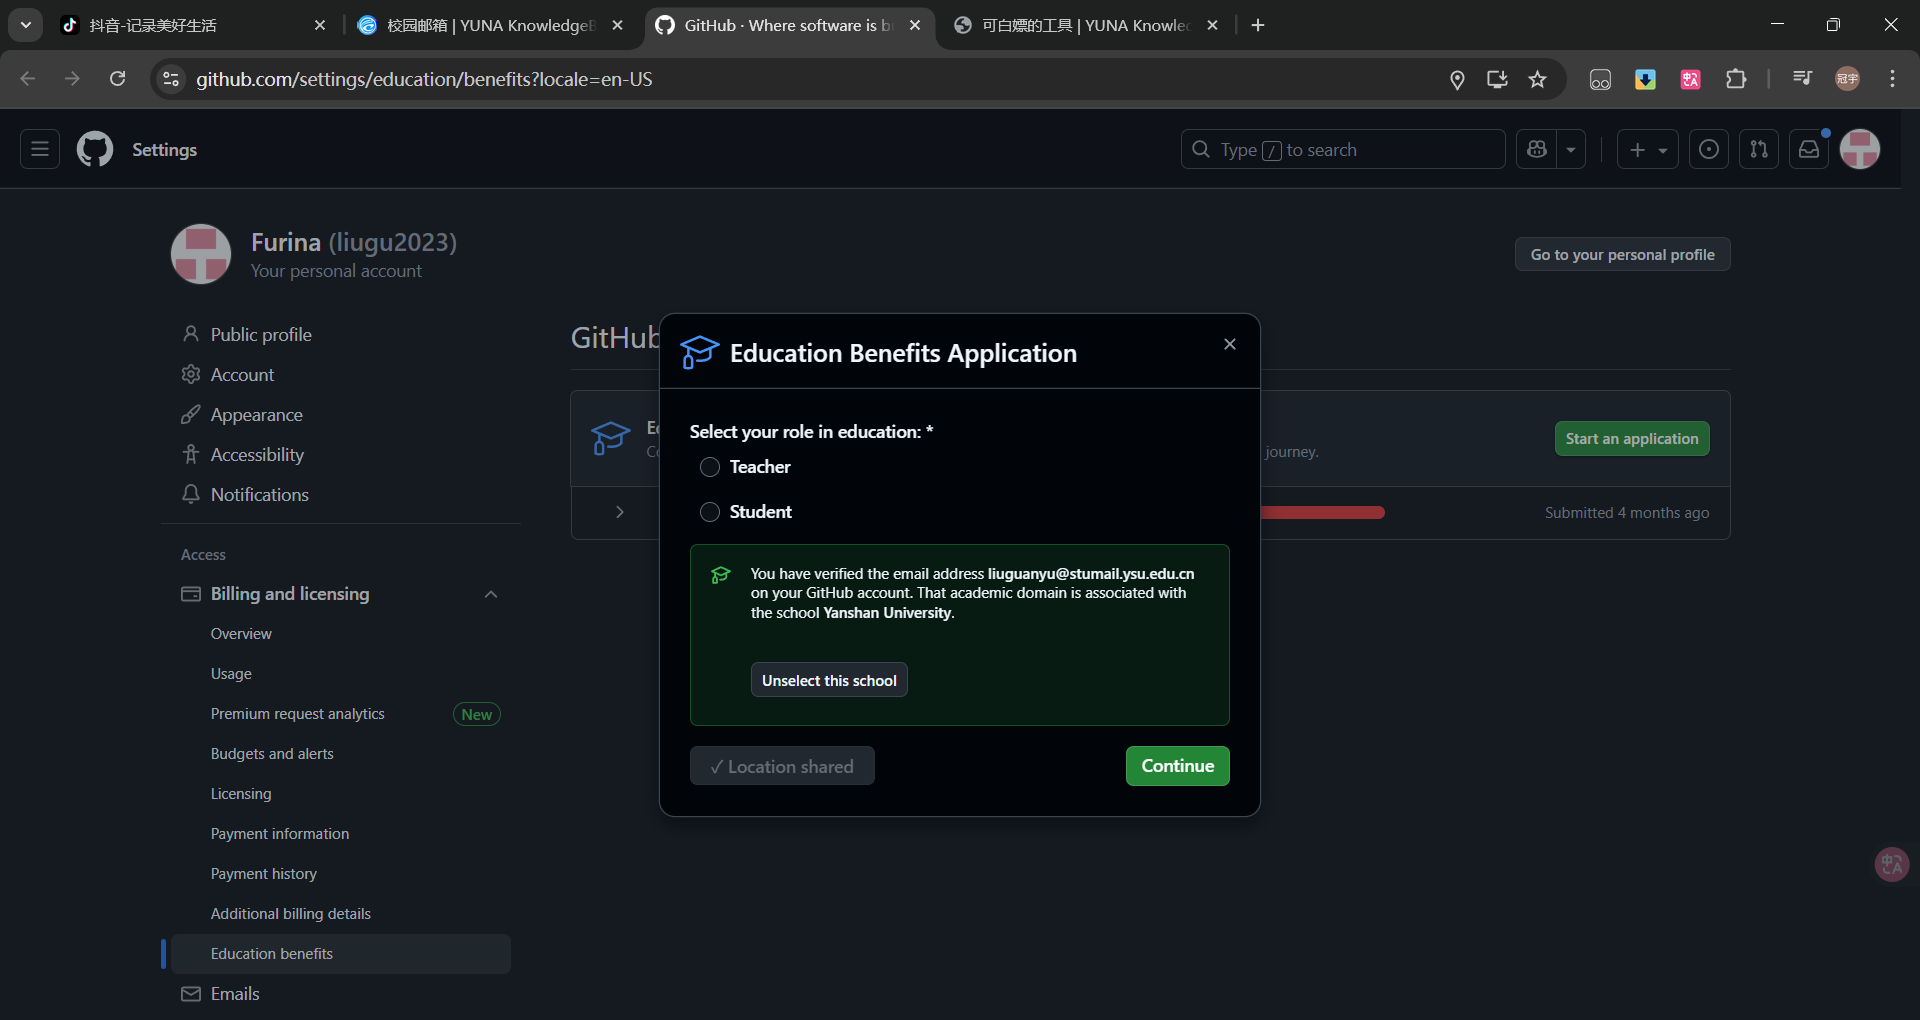Open the Pull requests icon
Image resolution: width=1920 pixels, height=1020 pixels.
[1759, 149]
